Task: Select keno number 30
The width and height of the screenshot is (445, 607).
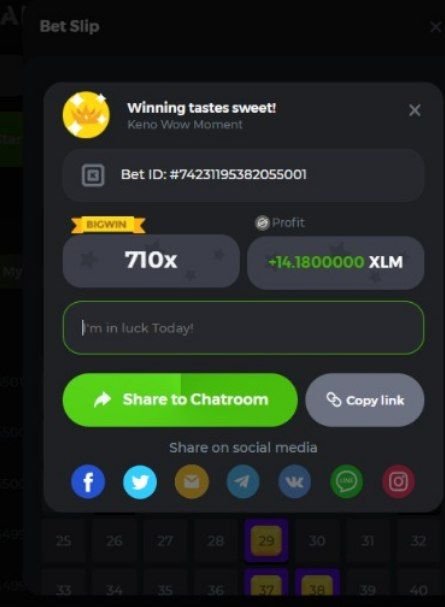Action: click(317, 540)
